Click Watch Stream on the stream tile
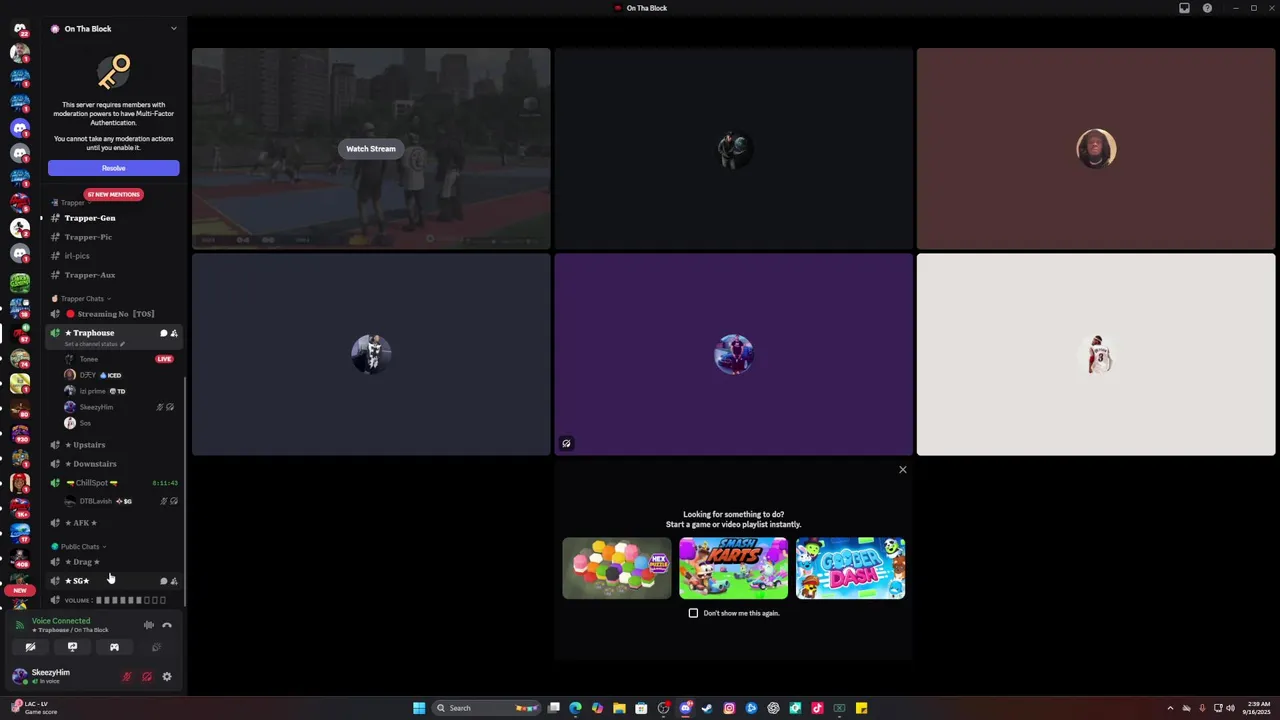The height and width of the screenshot is (720, 1280). pos(371,149)
